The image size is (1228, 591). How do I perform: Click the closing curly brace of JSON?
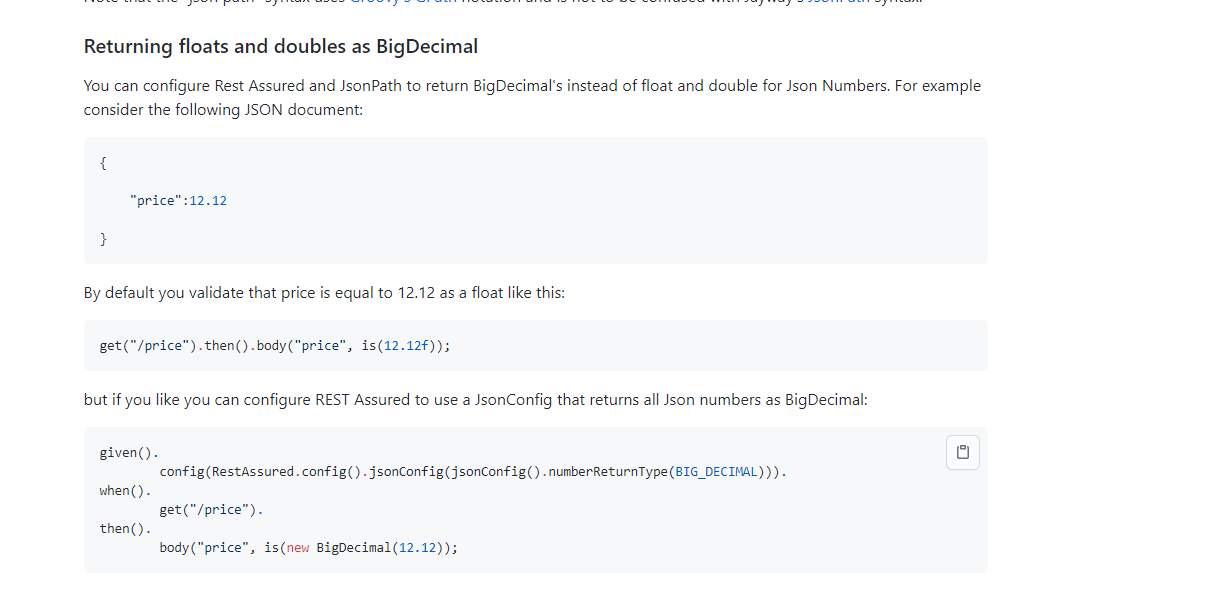103,239
